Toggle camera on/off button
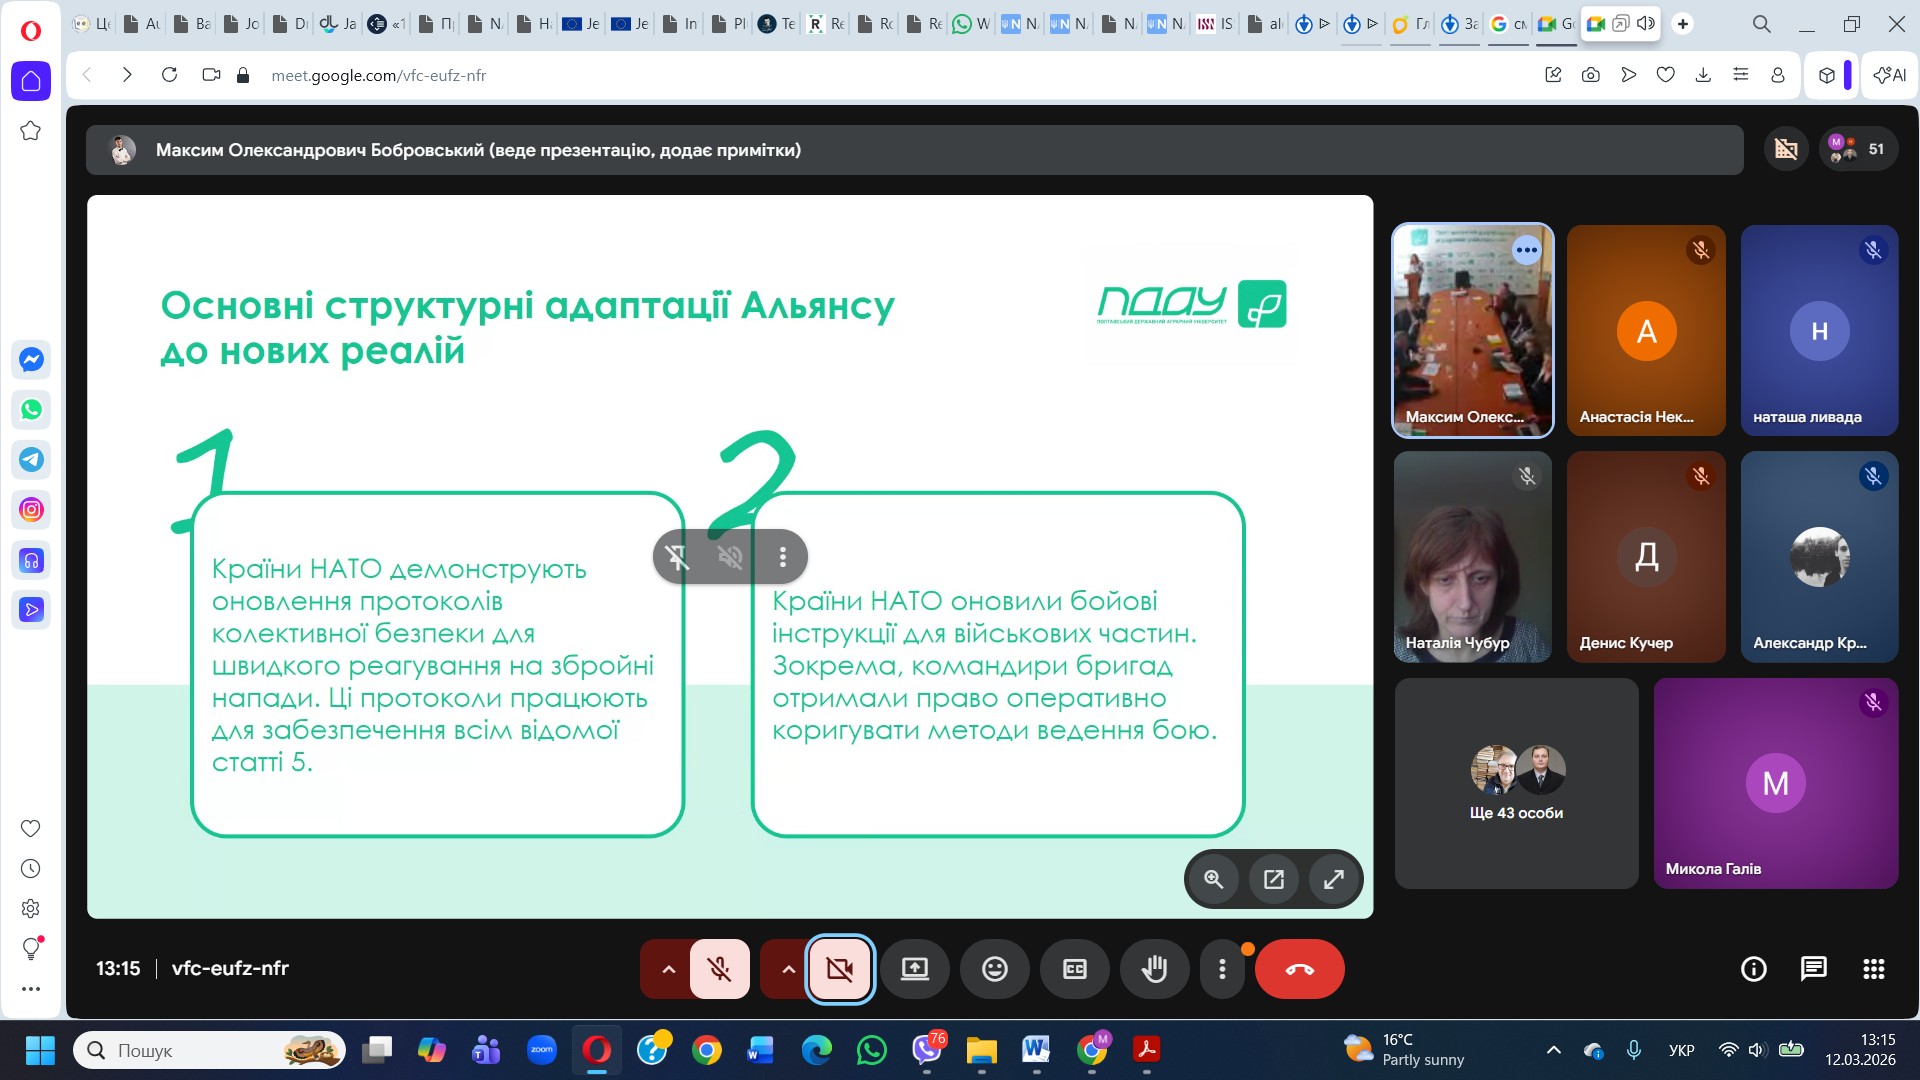Image resolution: width=1920 pixels, height=1080 pixels. tap(840, 968)
